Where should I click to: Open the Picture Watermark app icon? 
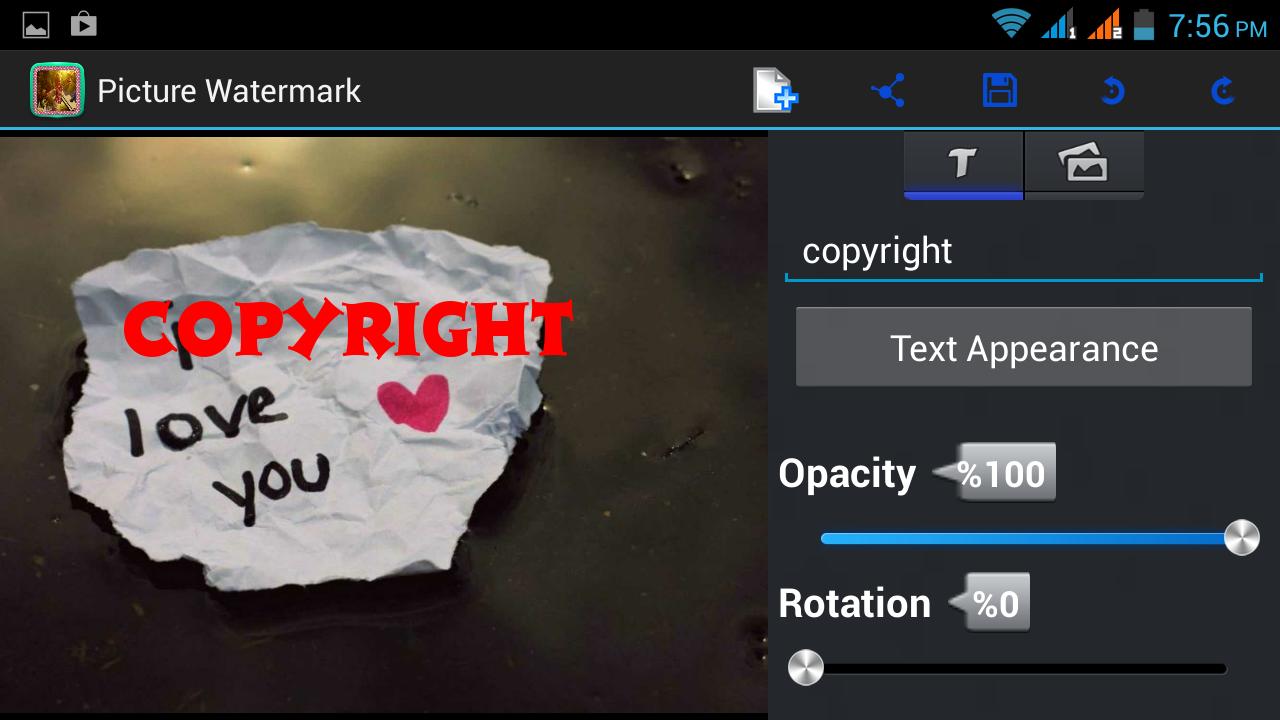click(56, 90)
